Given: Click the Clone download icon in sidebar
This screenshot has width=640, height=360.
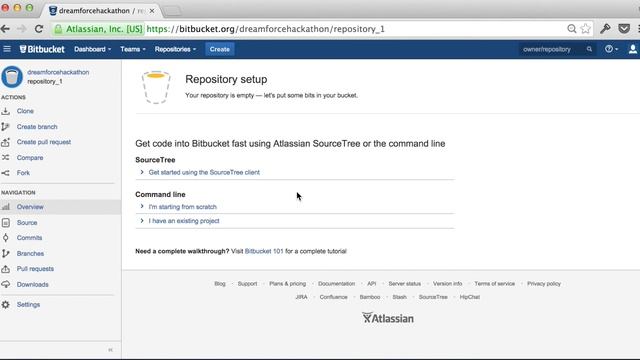Looking at the screenshot, I should [6, 111].
